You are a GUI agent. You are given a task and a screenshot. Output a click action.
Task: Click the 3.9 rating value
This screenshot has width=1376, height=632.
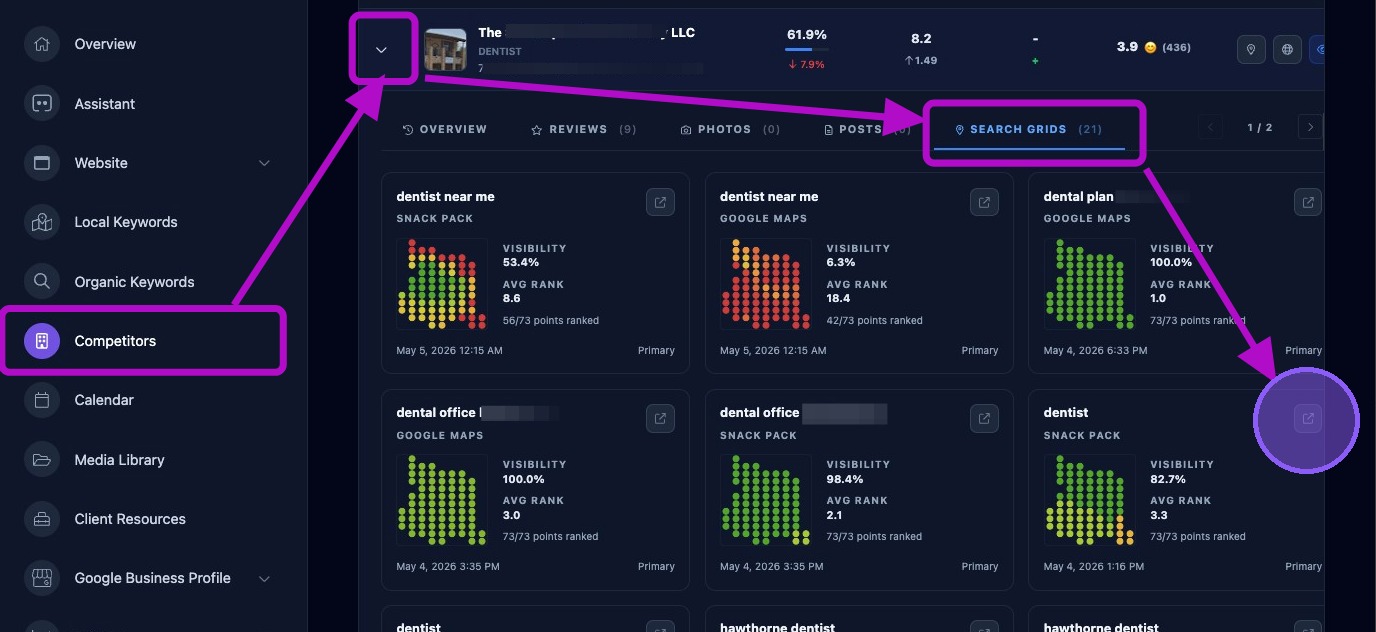point(1127,47)
